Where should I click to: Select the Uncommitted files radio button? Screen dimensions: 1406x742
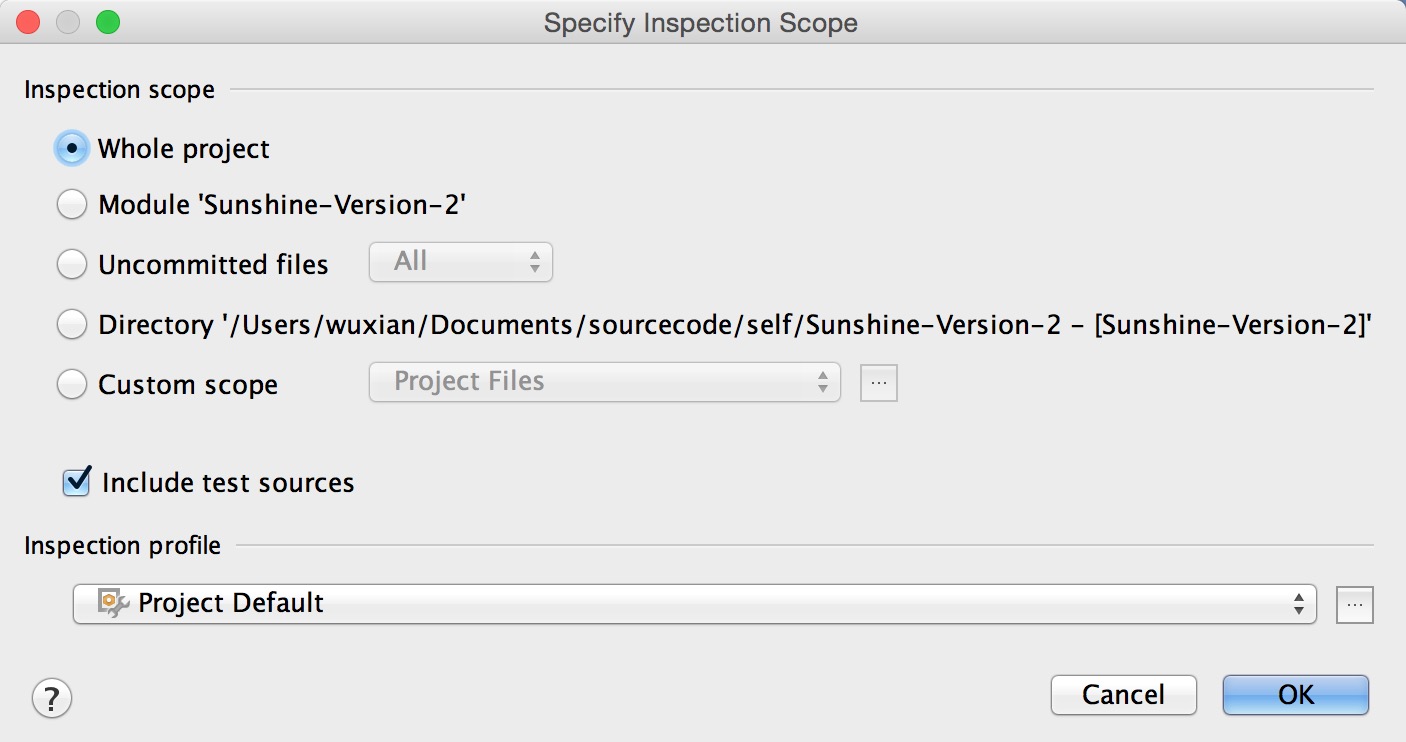[x=72, y=264]
